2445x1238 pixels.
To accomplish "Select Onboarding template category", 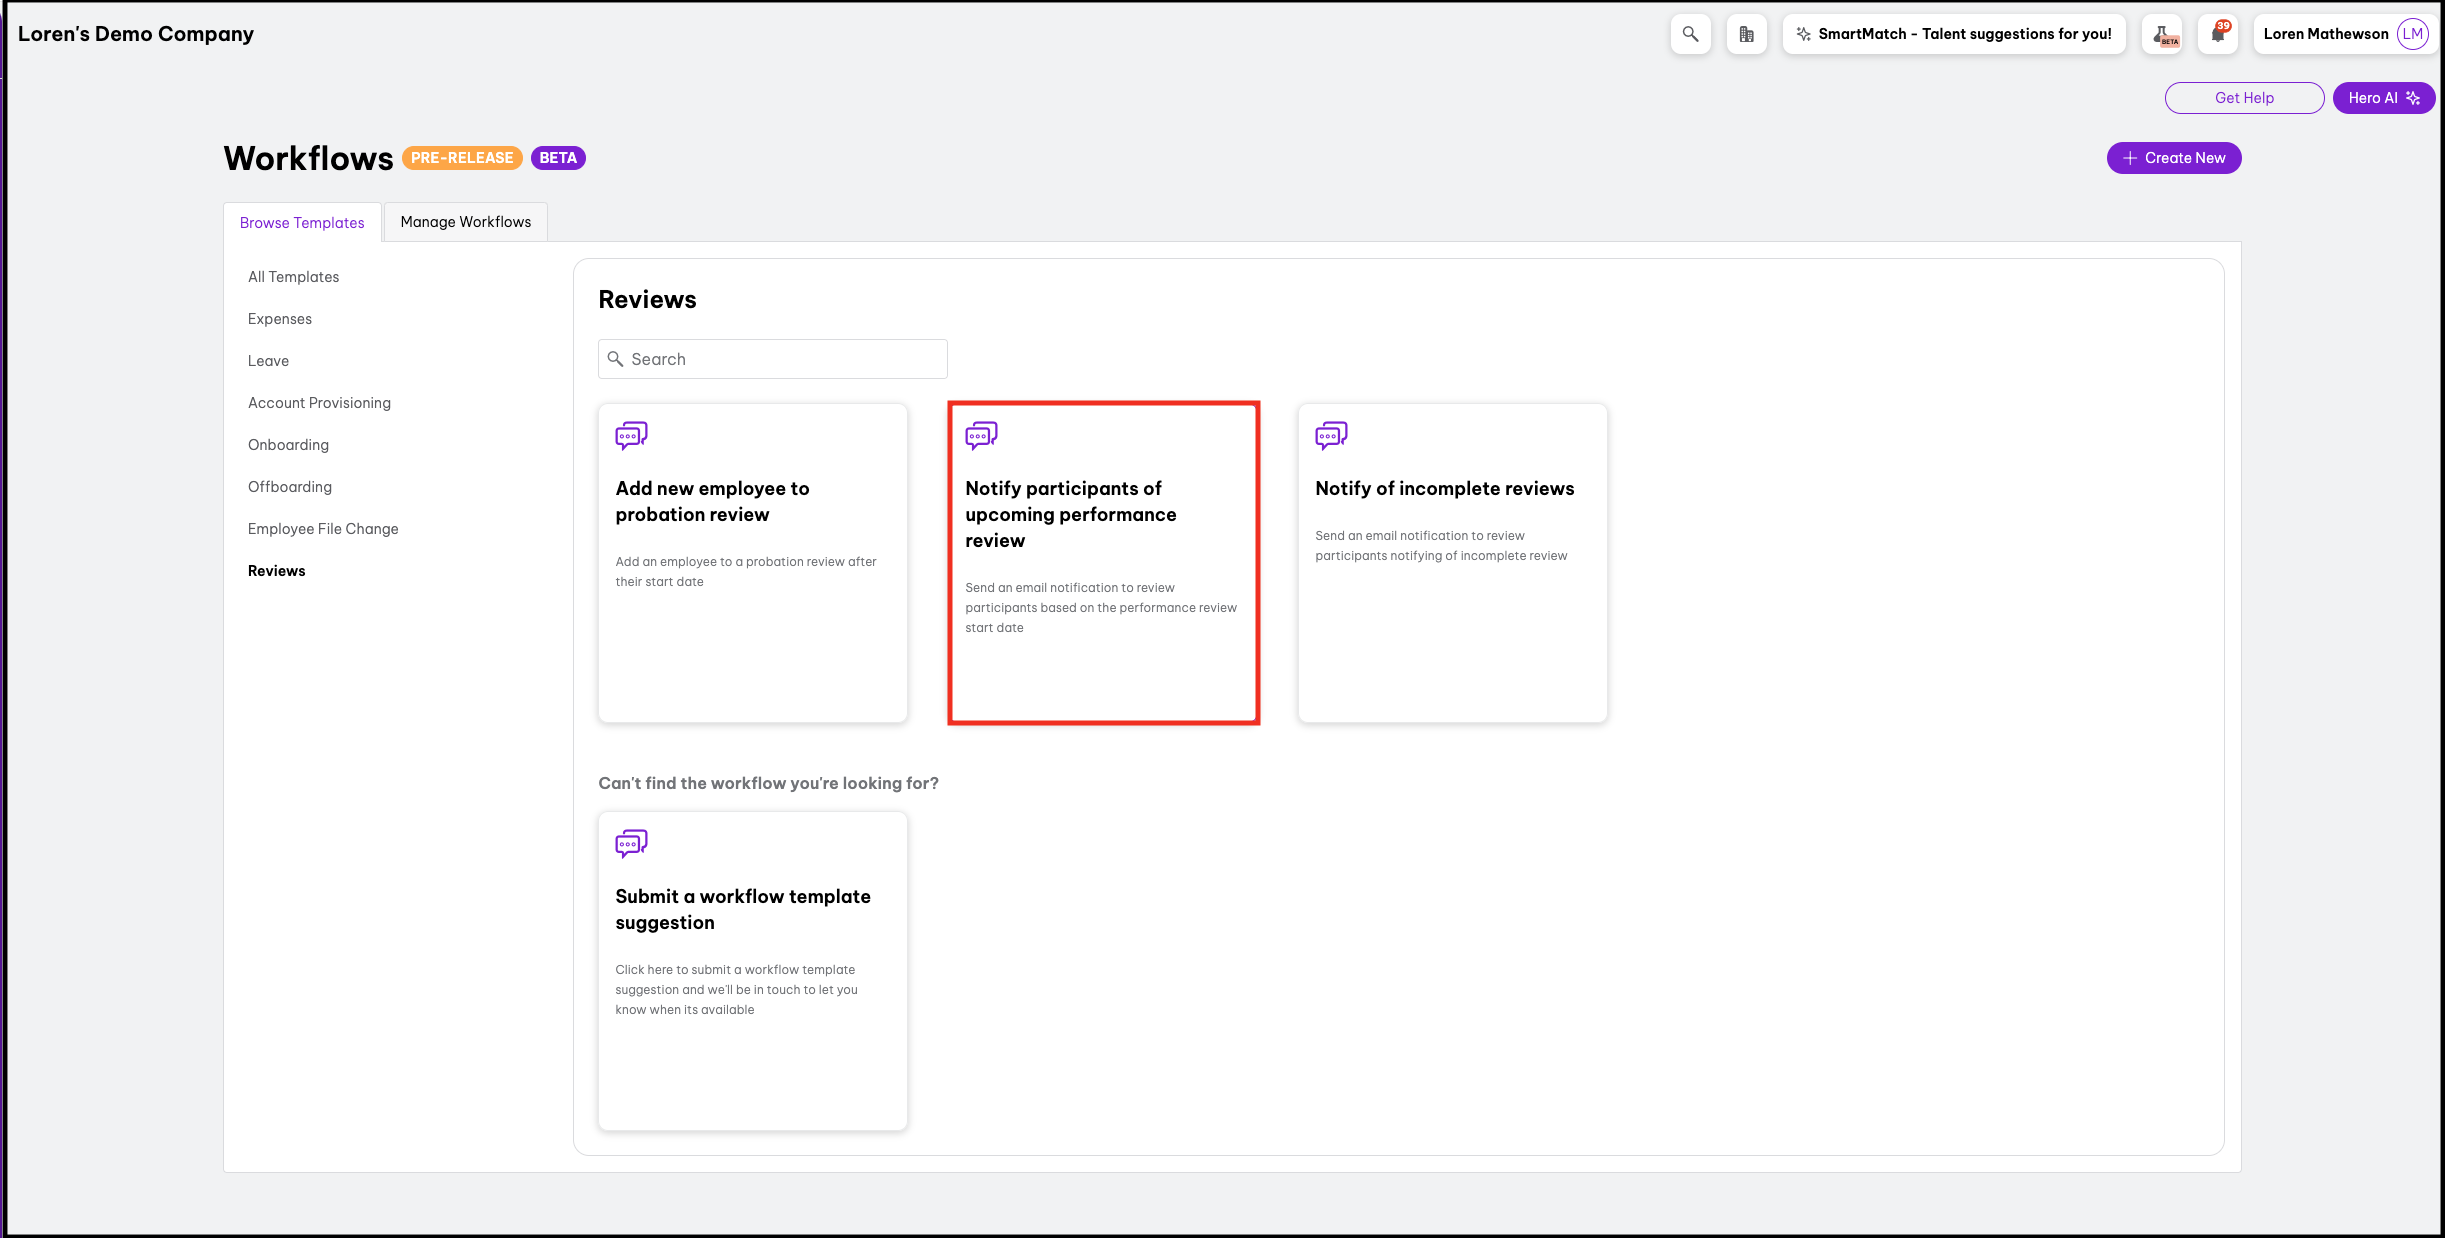I will (288, 445).
